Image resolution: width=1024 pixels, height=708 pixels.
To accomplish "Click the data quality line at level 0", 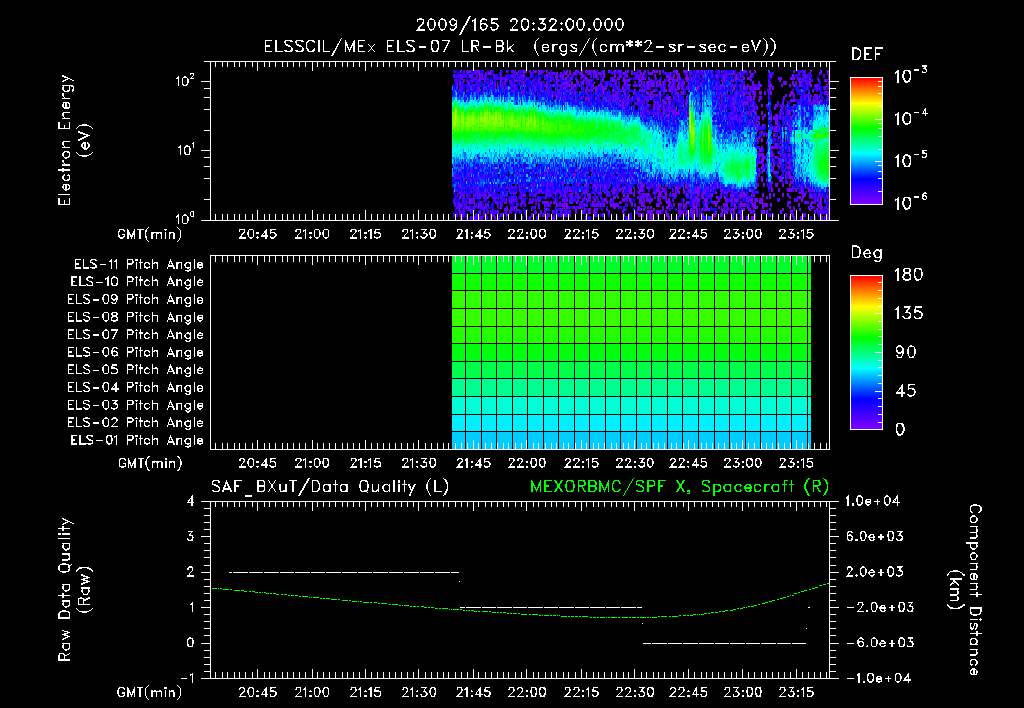I will [724, 643].
